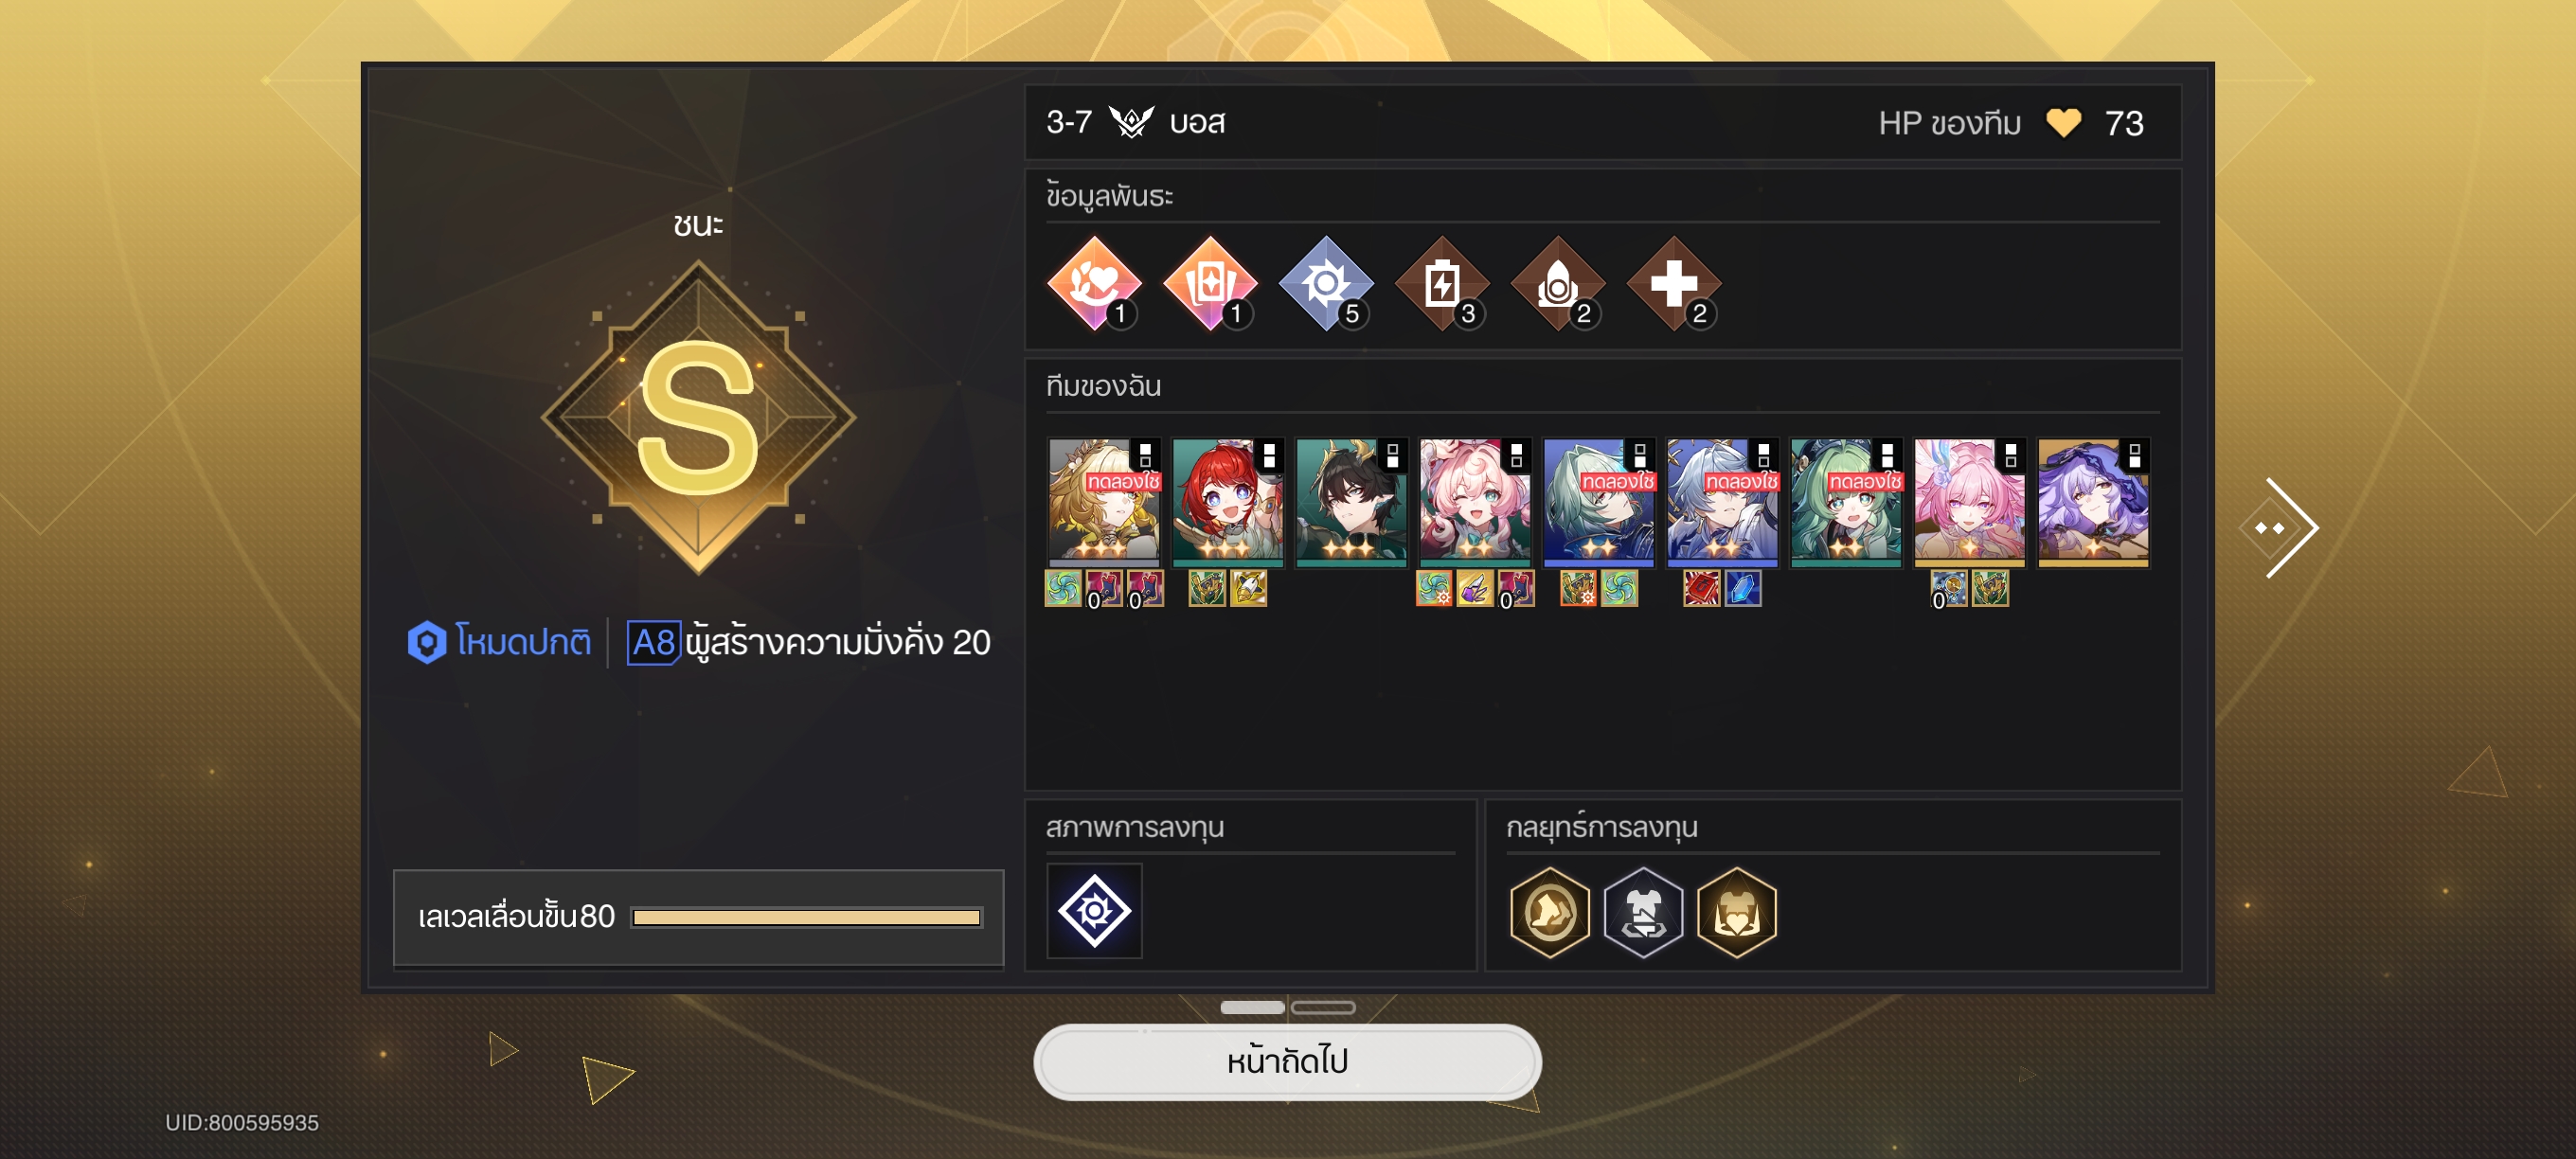Click the gold helmet-heart strategy hexagon
Image resolution: width=2576 pixels, height=1159 pixels.
click(1737, 912)
